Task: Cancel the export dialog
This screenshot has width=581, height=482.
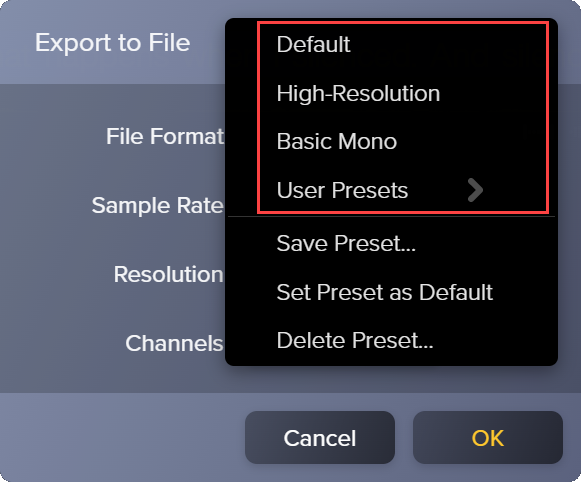Action: [x=320, y=438]
